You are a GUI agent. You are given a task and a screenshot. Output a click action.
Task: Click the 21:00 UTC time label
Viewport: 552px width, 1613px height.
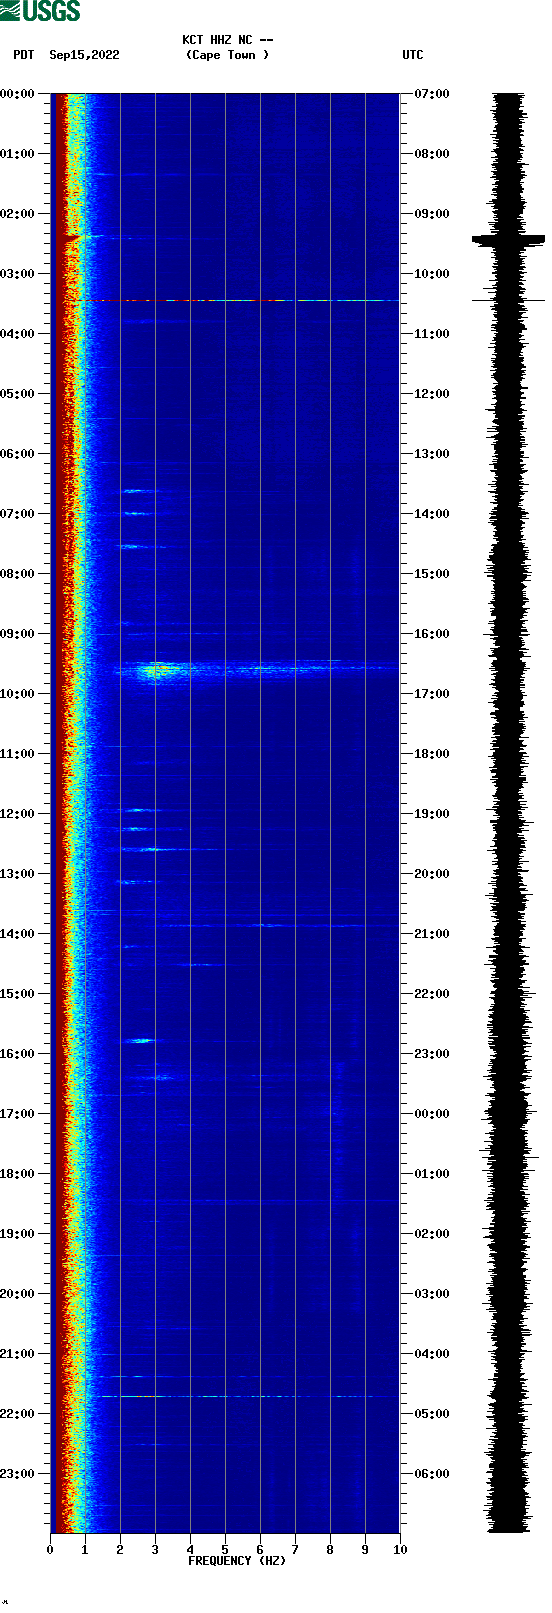click(432, 934)
